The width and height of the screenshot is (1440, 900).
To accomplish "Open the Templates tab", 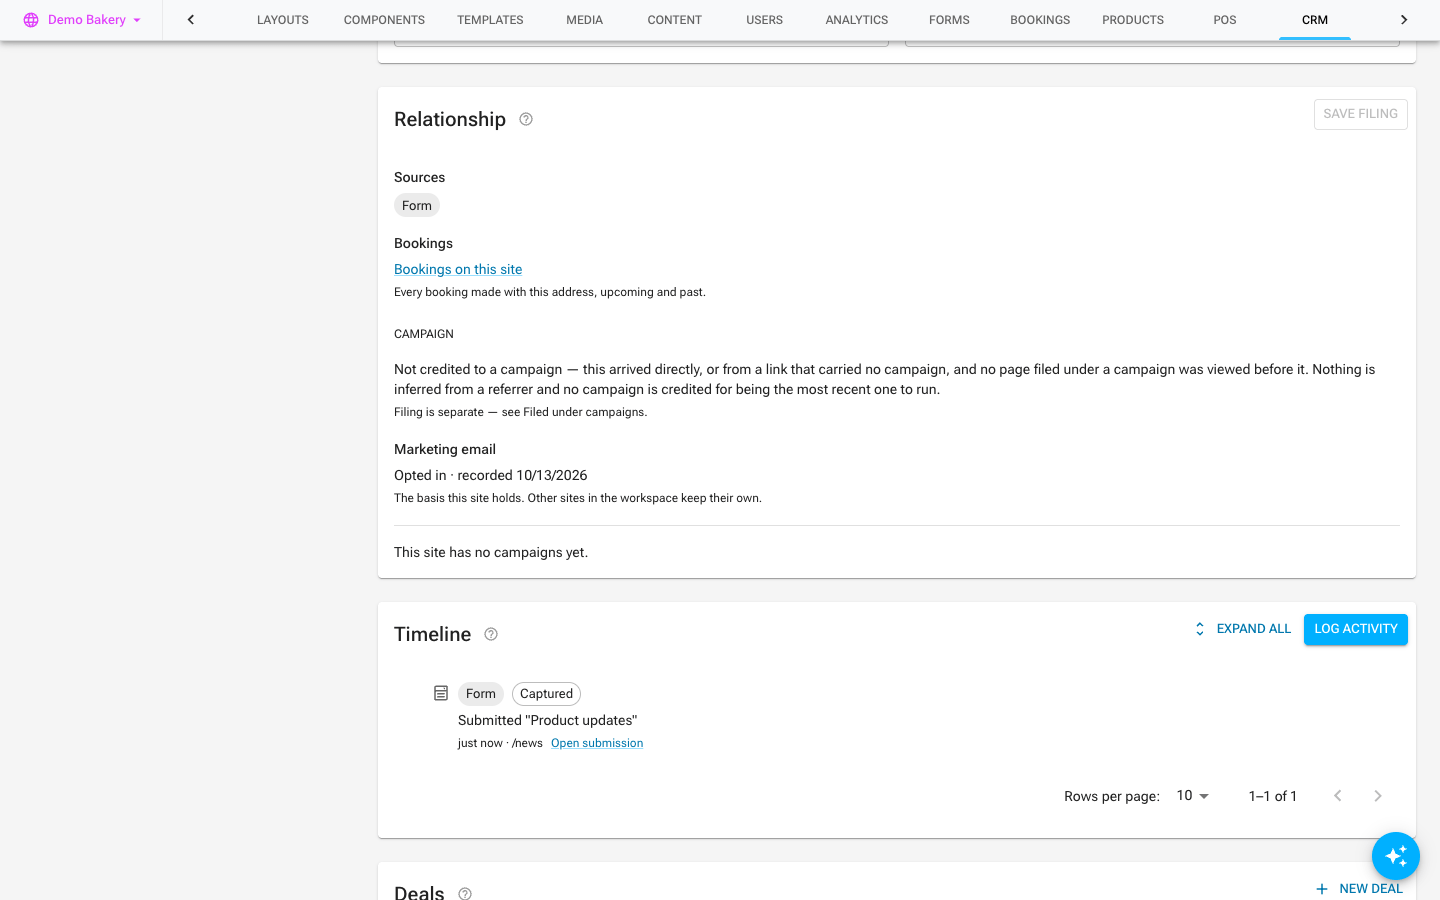I will (x=490, y=20).
